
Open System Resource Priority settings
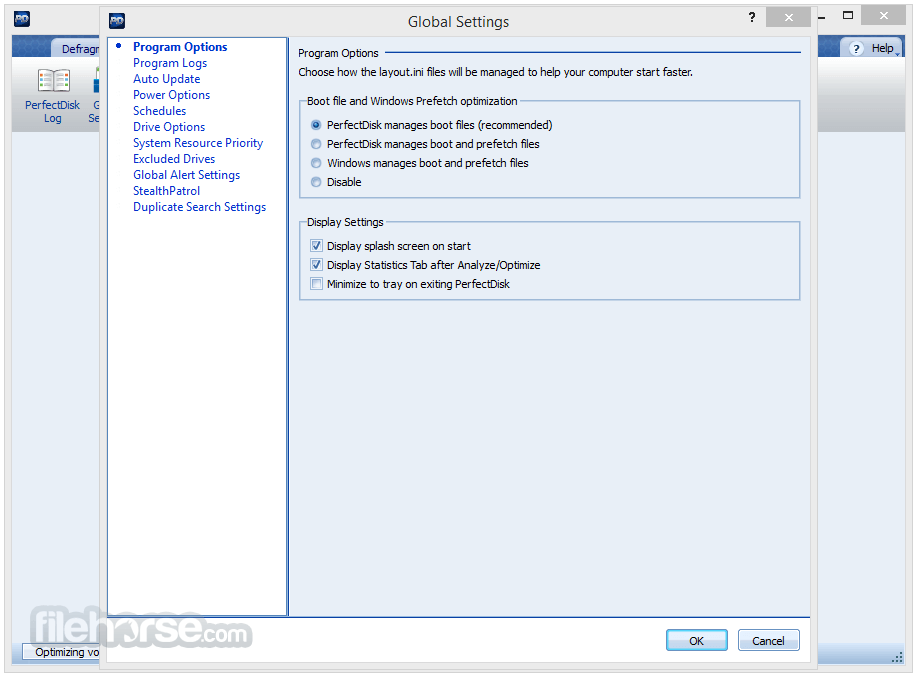click(x=198, y=143)
